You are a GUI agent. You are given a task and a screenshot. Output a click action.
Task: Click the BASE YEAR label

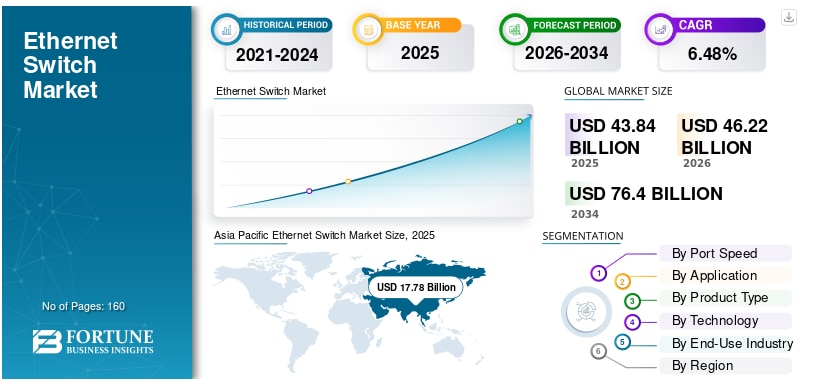pos(413,25)
